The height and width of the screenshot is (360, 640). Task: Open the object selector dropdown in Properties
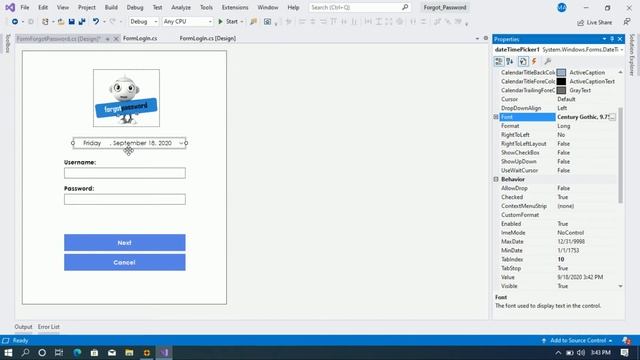tap(621, 49)
